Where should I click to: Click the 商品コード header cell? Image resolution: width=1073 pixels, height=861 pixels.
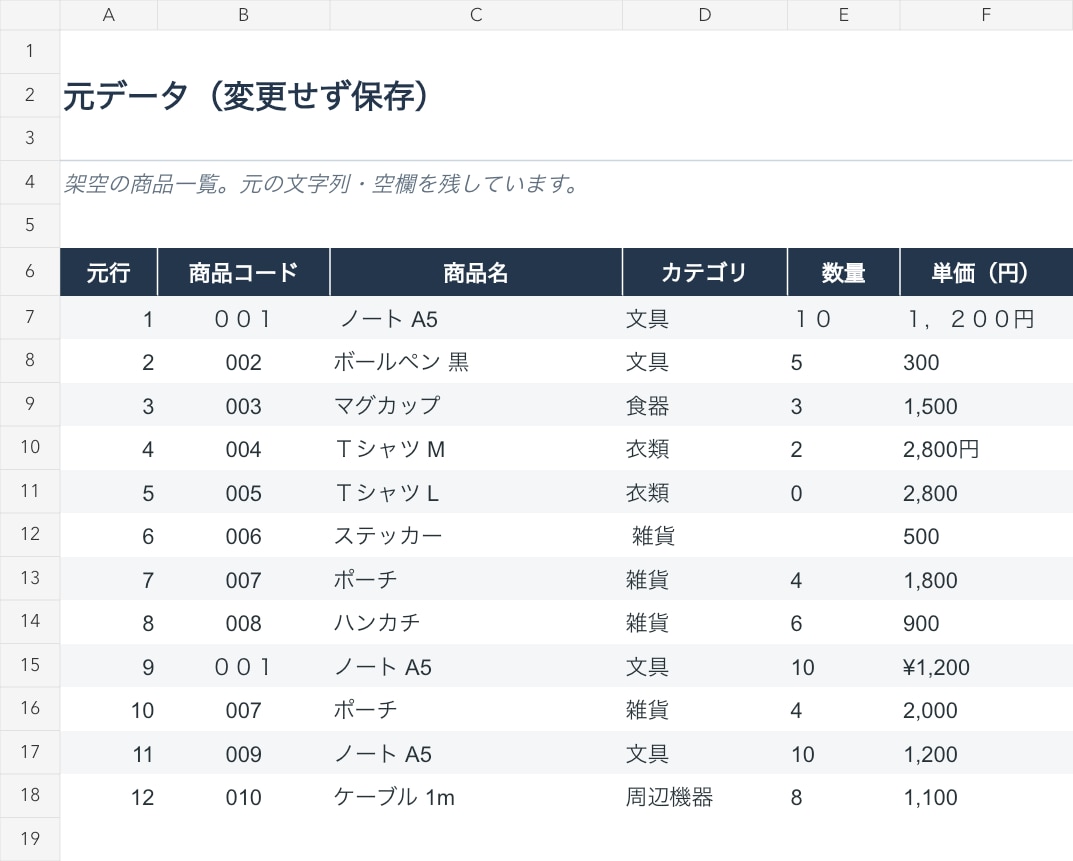[244, 272]
